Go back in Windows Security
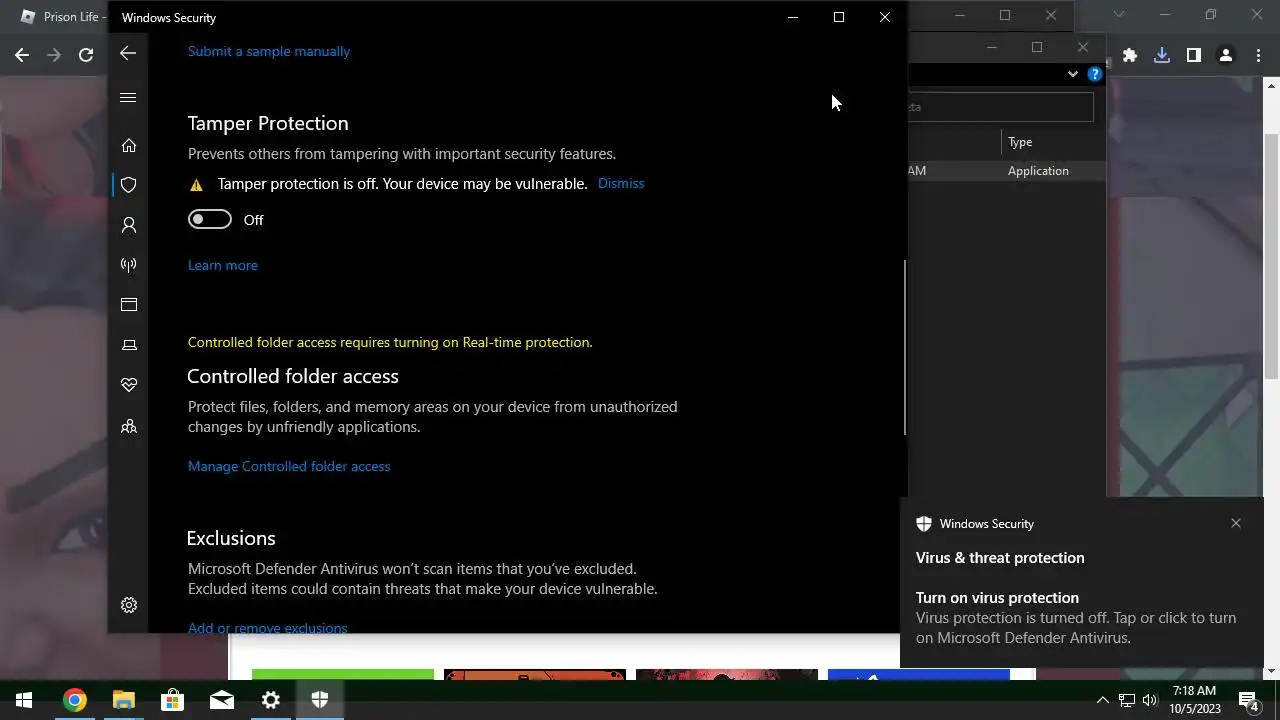This screenshot has height=720, width=1280. (x=128, y=53)
